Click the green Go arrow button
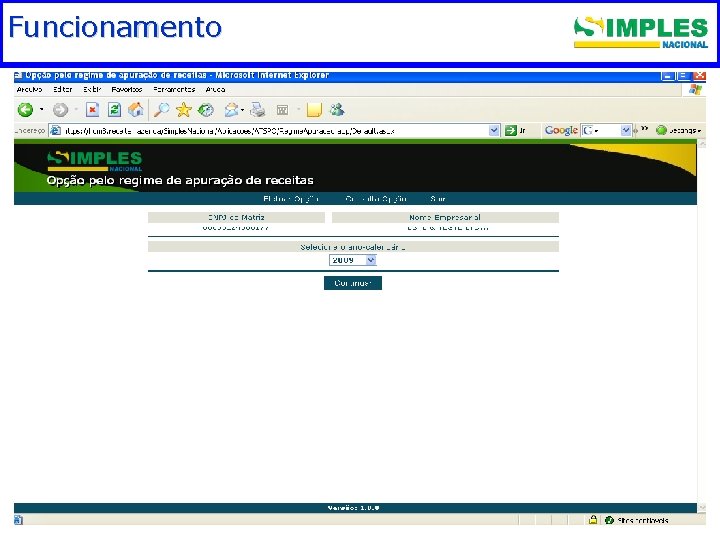The image size is (720, 540). pos(511,130)
